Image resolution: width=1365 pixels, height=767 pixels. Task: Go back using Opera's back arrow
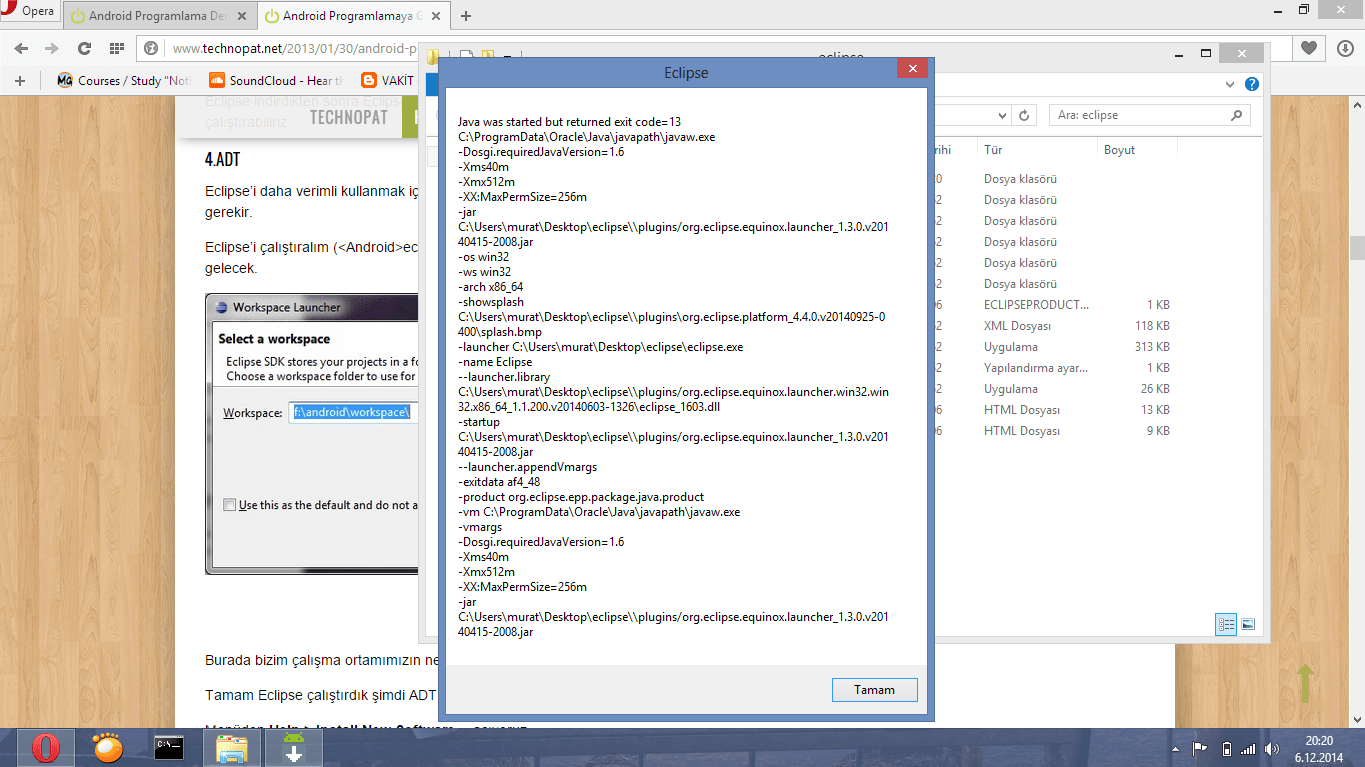(x=21, y=48)
